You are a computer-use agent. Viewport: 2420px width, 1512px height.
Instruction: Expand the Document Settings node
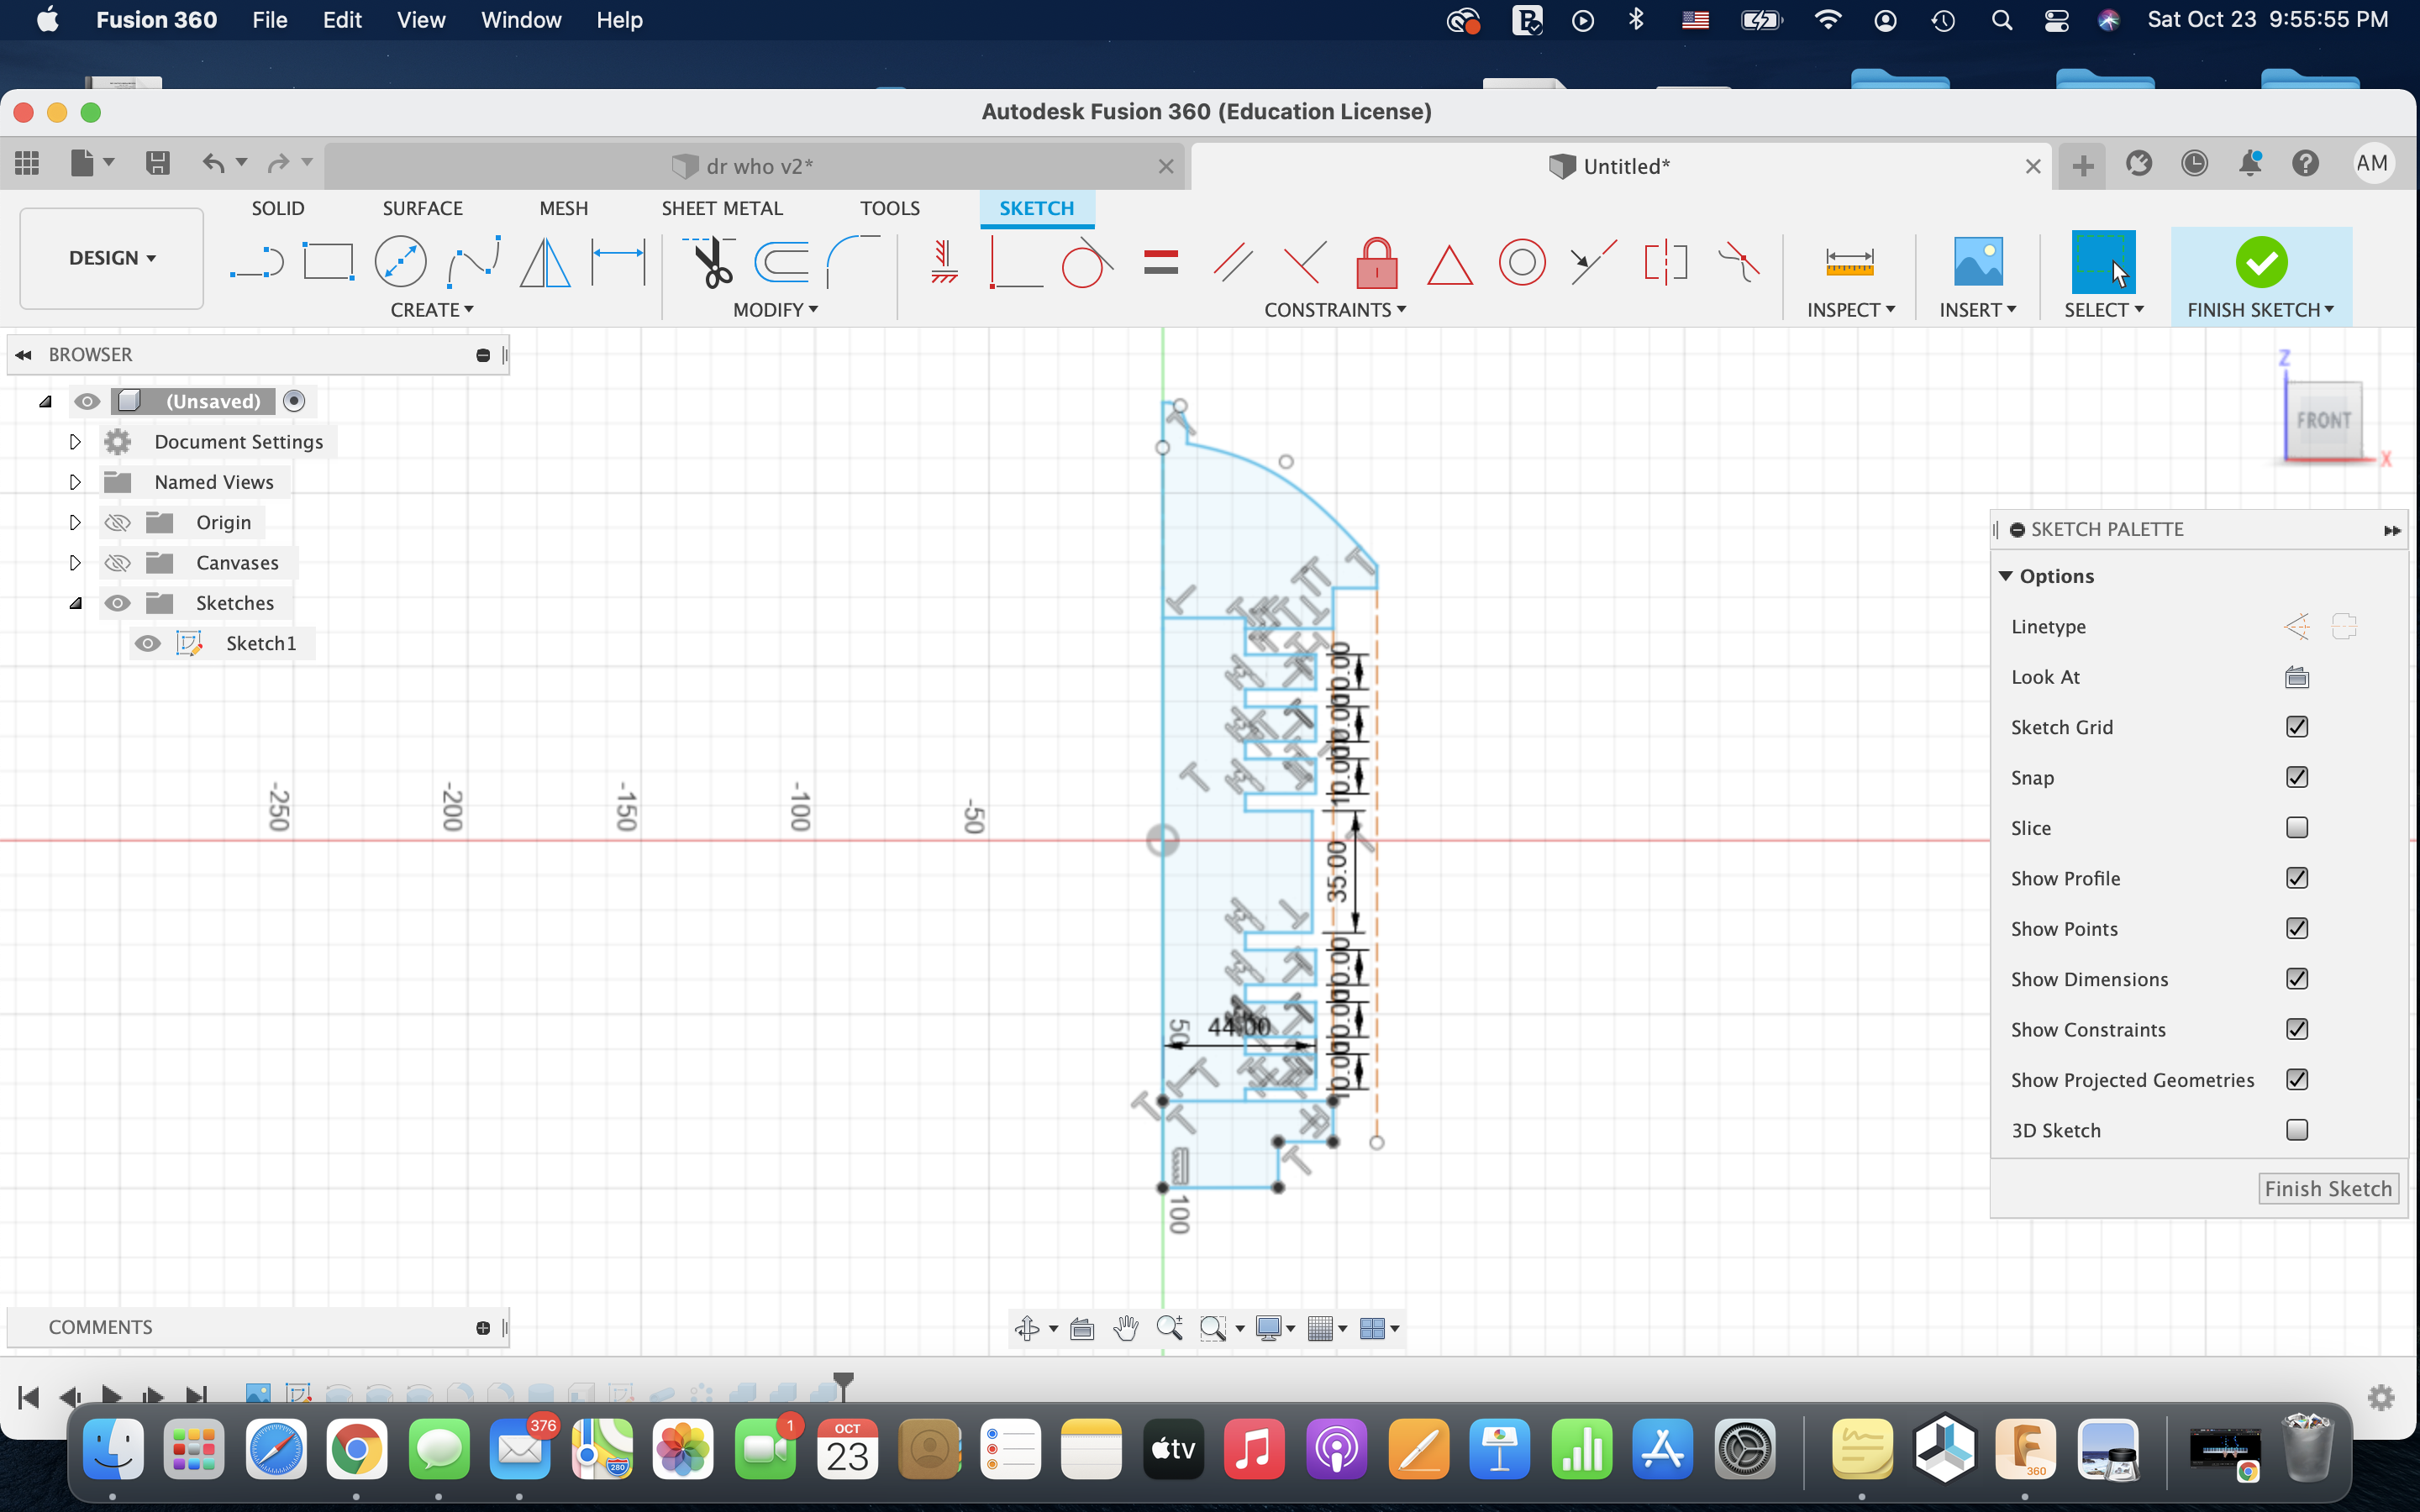[x=75, y=442]
